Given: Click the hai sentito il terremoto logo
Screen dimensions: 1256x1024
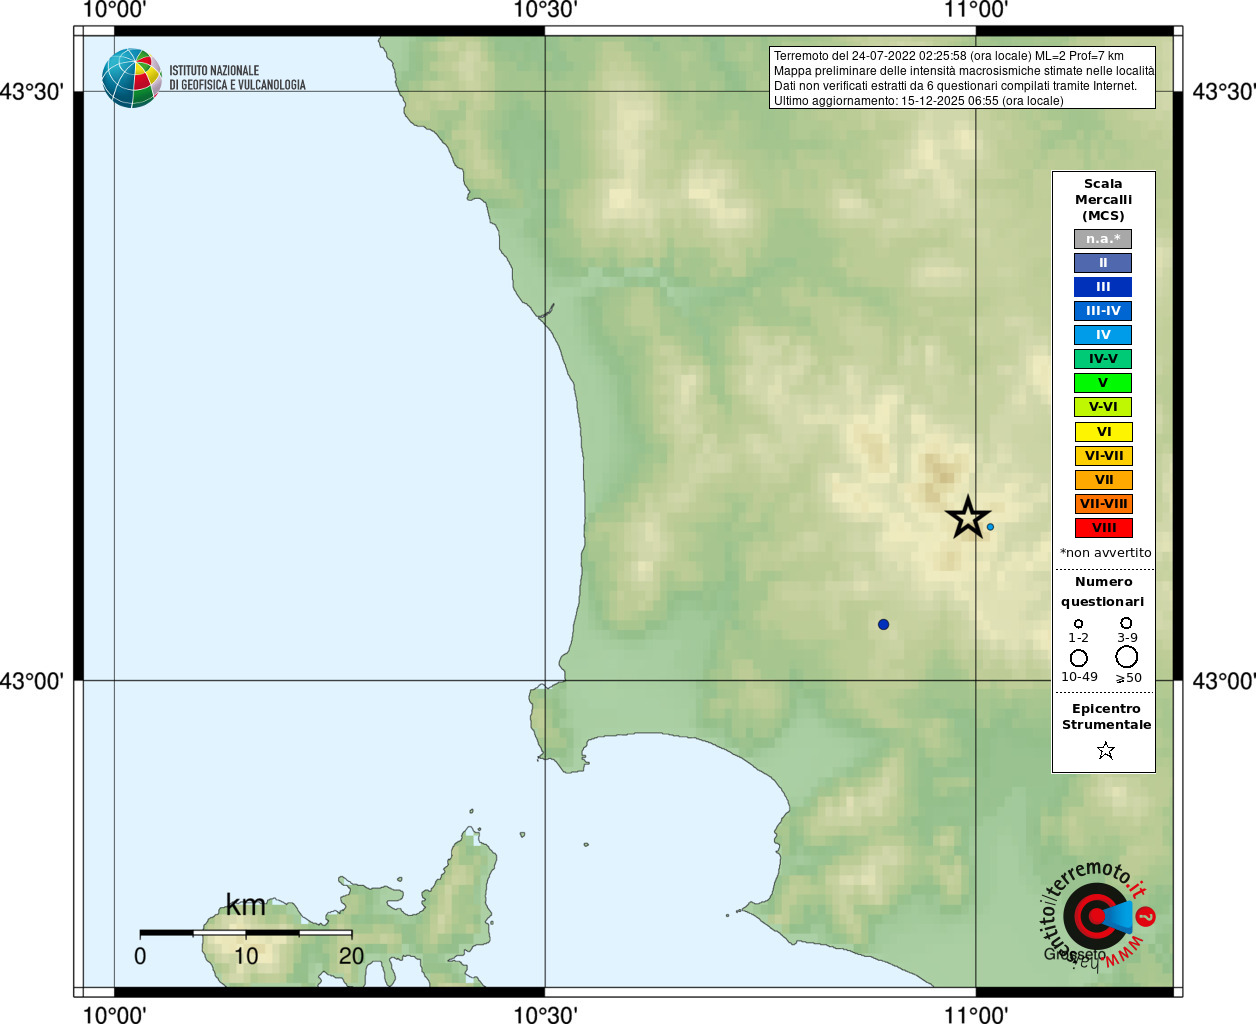Looking at the screenshot, I should [1097, 915].
